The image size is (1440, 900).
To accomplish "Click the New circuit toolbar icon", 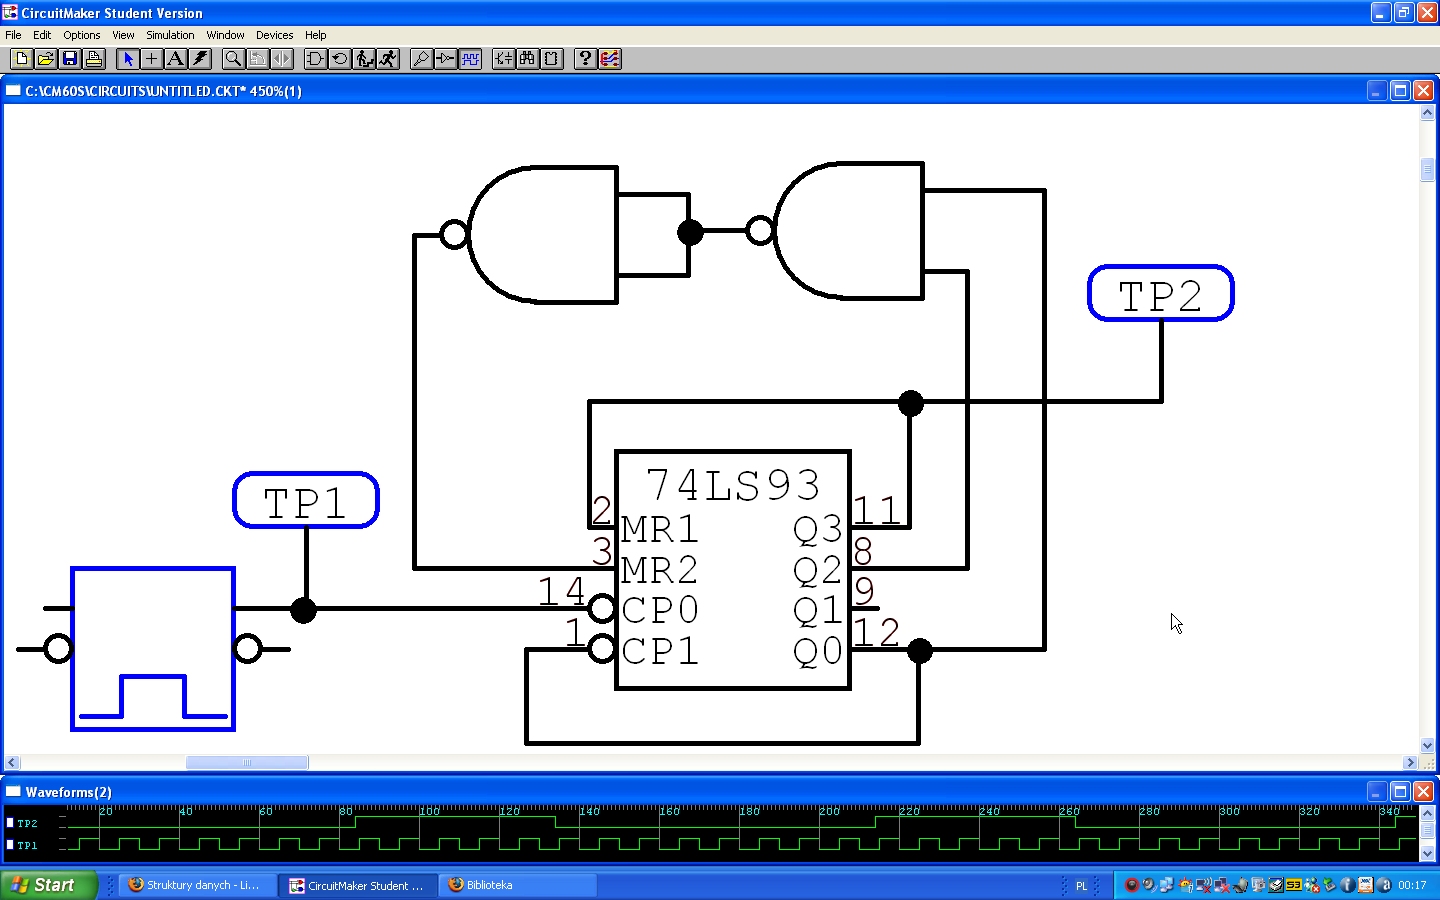I will pyautogui.click(x=21, y=59).
